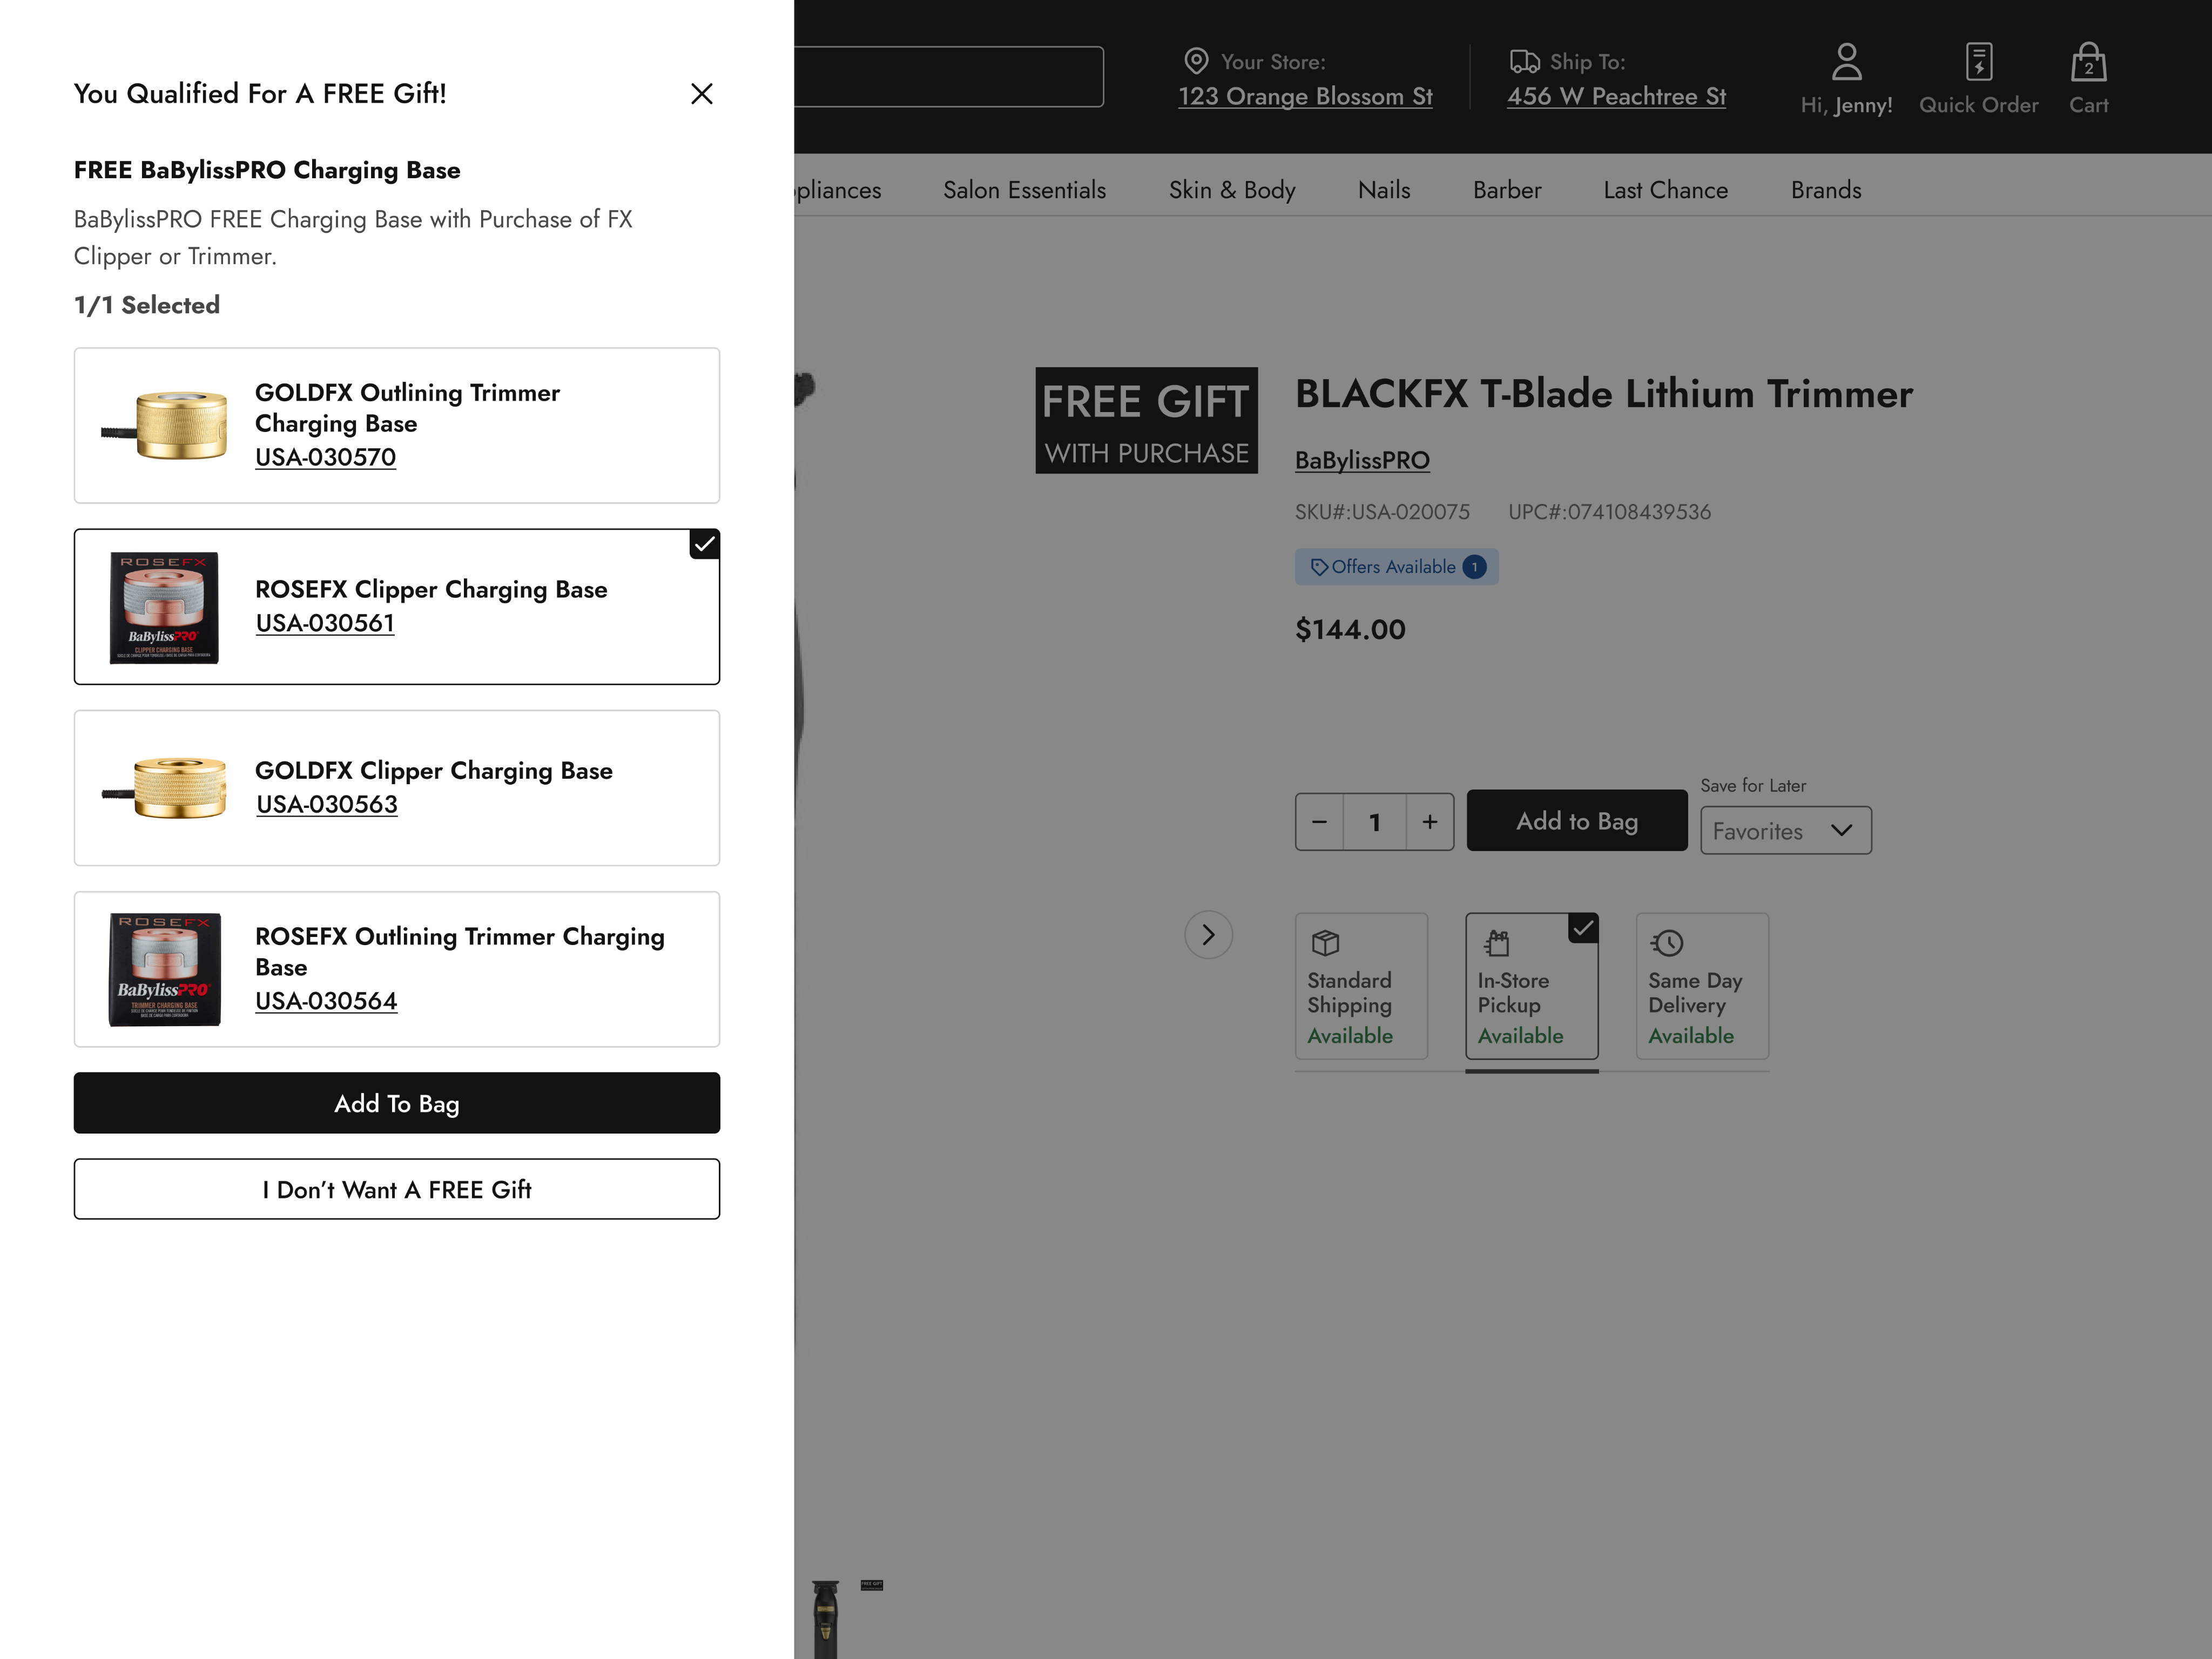Click the offers tag icon

(1319, 567)
